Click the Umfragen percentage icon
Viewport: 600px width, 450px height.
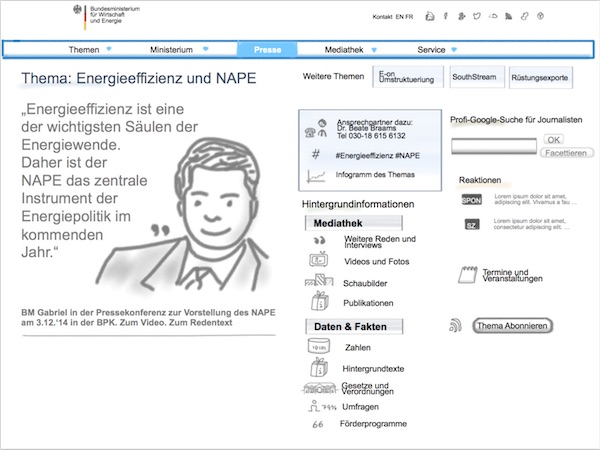coord(322,406)
